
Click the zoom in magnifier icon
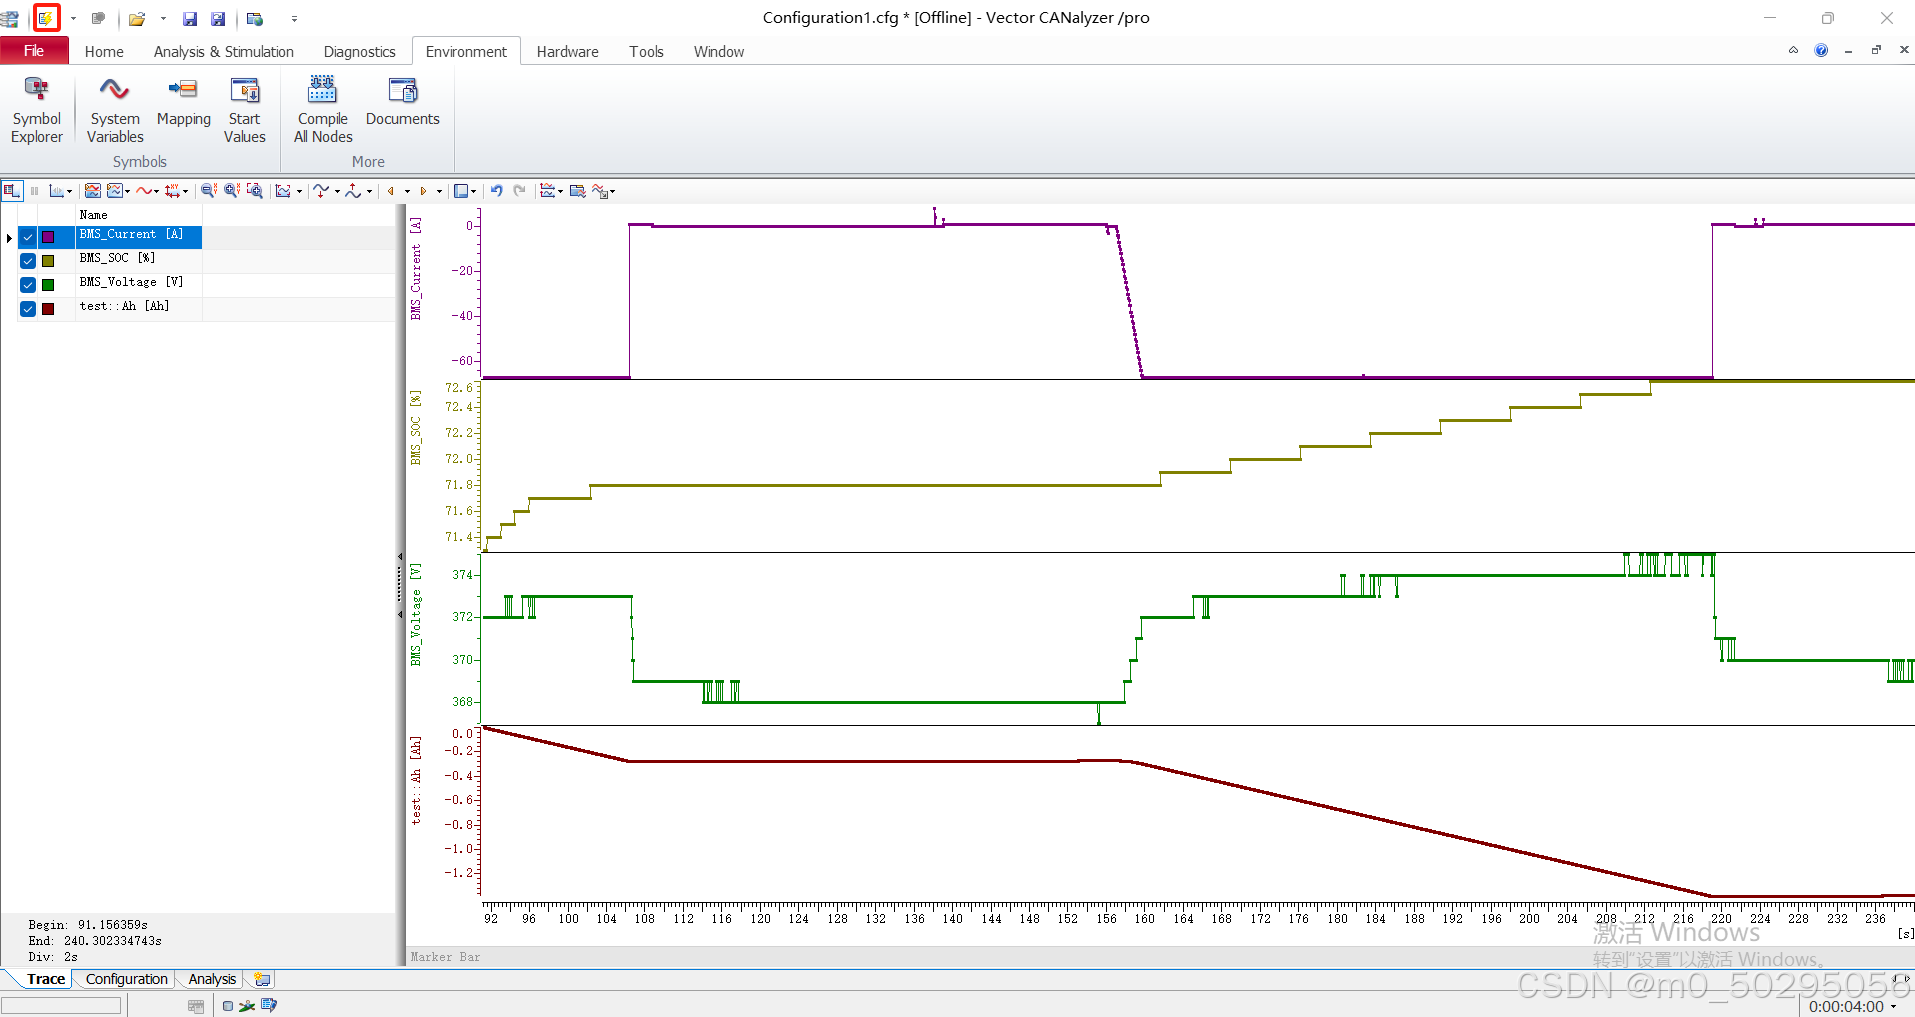[232, 190]
